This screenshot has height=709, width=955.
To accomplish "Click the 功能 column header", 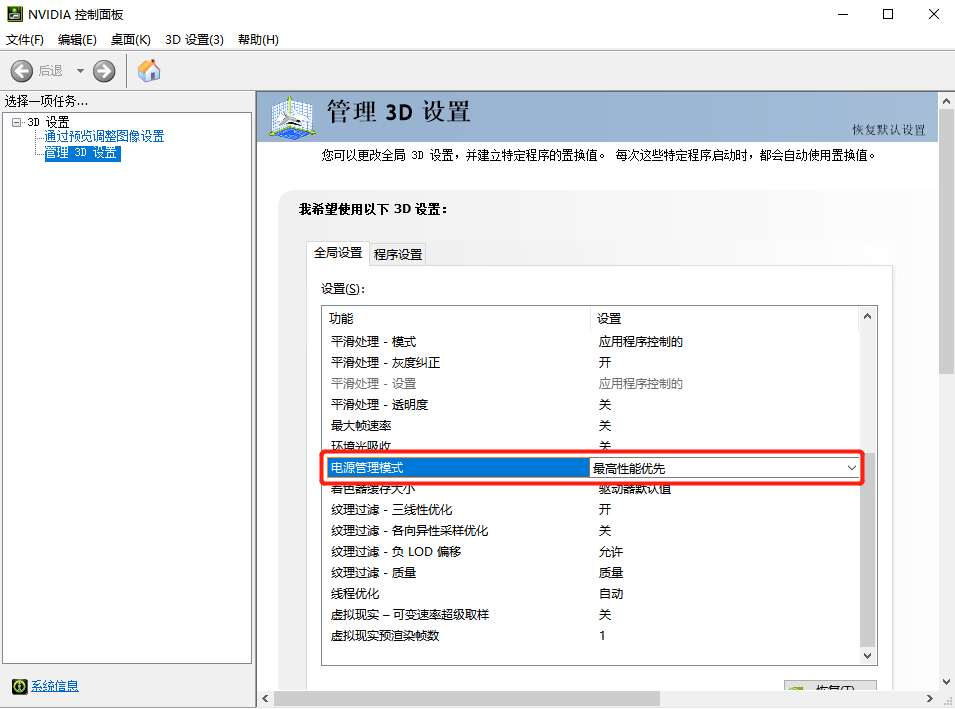I will [456, 319].
